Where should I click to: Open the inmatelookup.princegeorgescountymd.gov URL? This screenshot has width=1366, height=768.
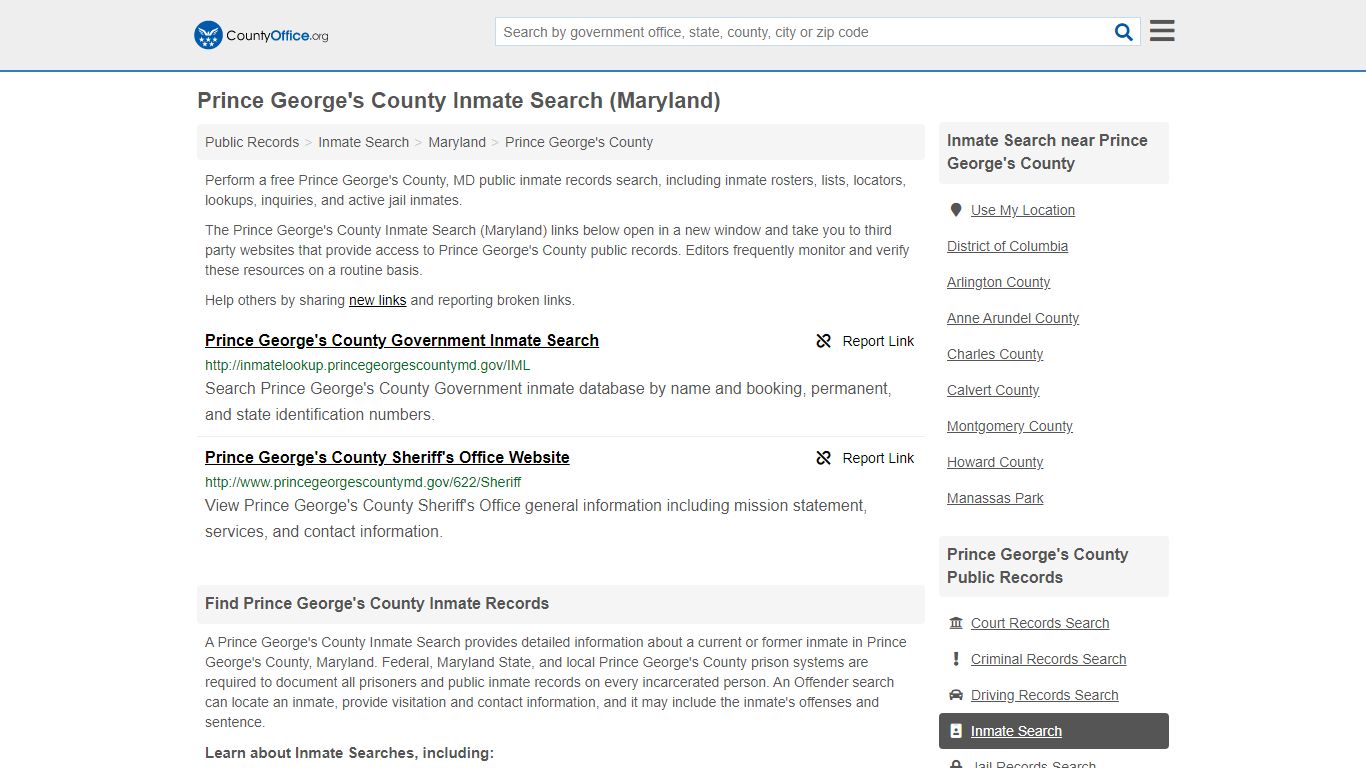tap(367, 365)
